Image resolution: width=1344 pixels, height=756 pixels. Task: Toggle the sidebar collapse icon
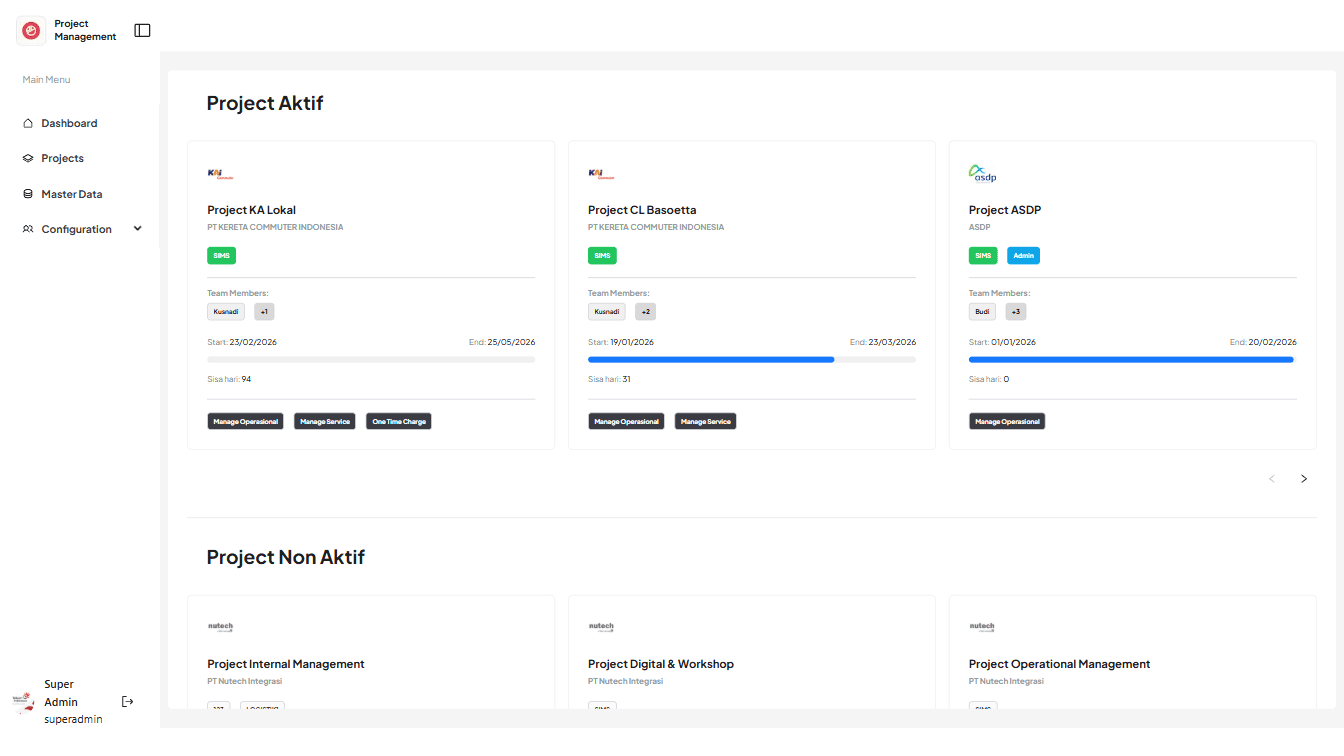pos(142,31)
